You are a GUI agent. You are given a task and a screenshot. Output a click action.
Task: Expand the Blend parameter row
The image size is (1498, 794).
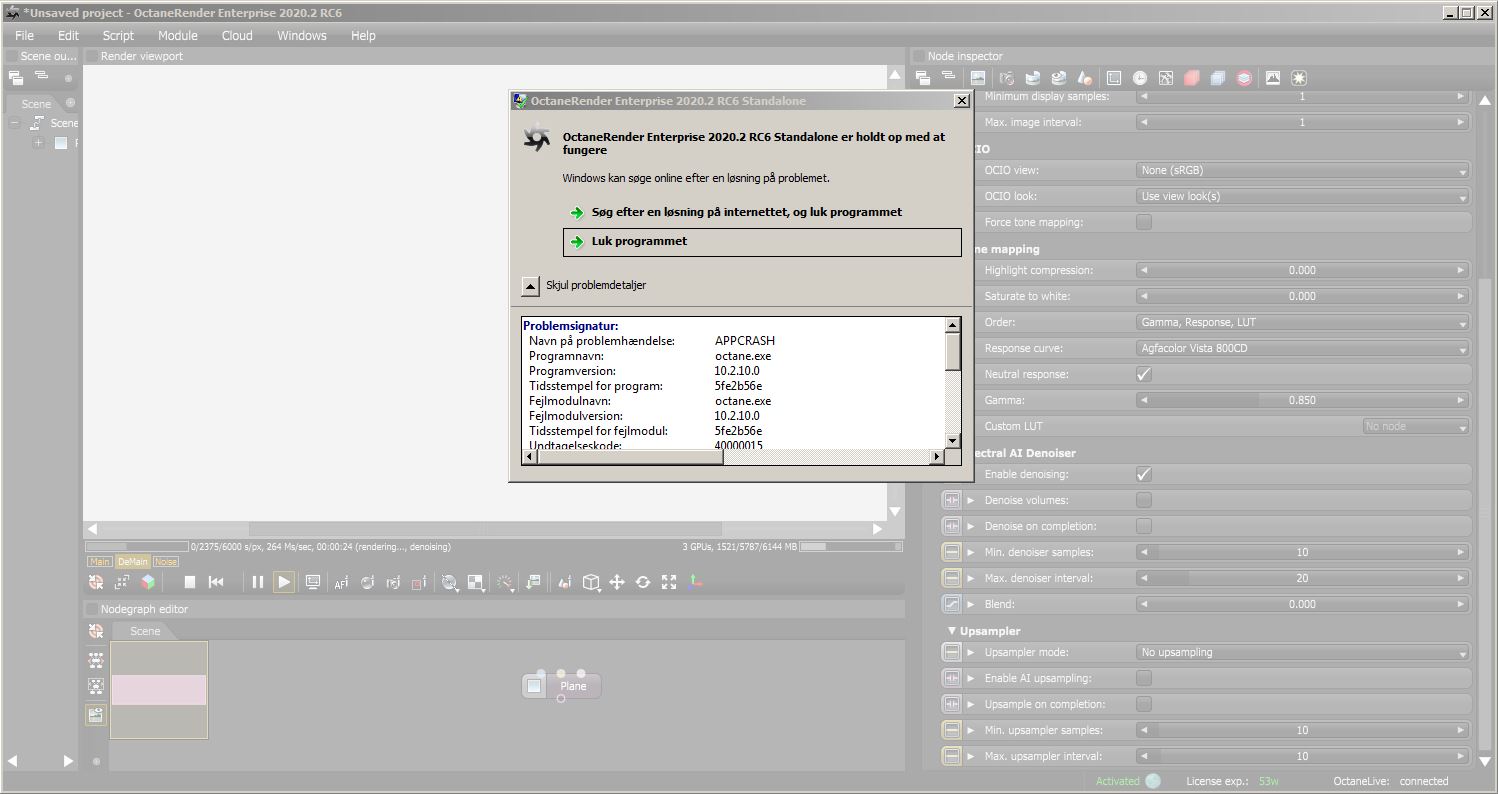coord(971,604)
